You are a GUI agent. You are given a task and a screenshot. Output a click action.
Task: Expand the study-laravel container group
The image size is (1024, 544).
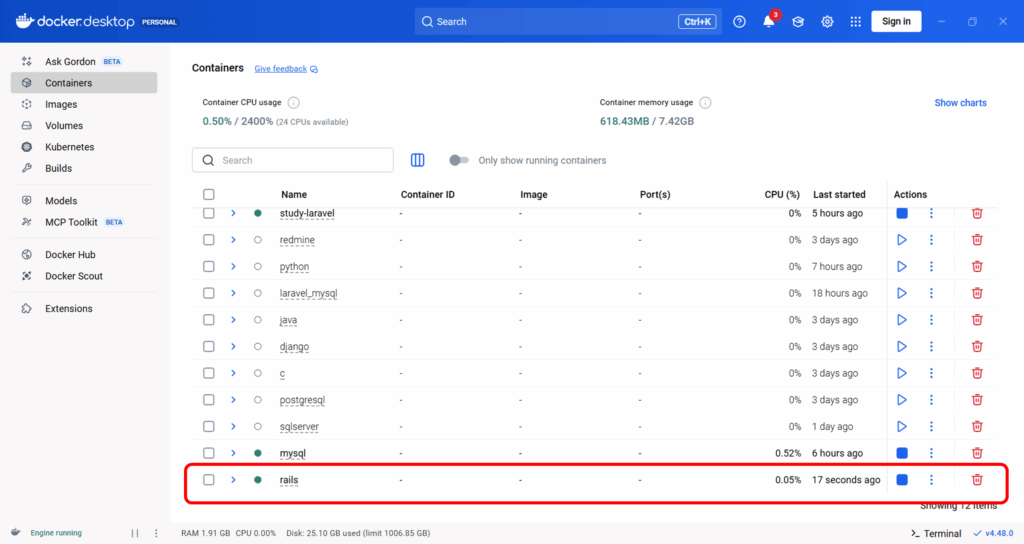point(234,213)
